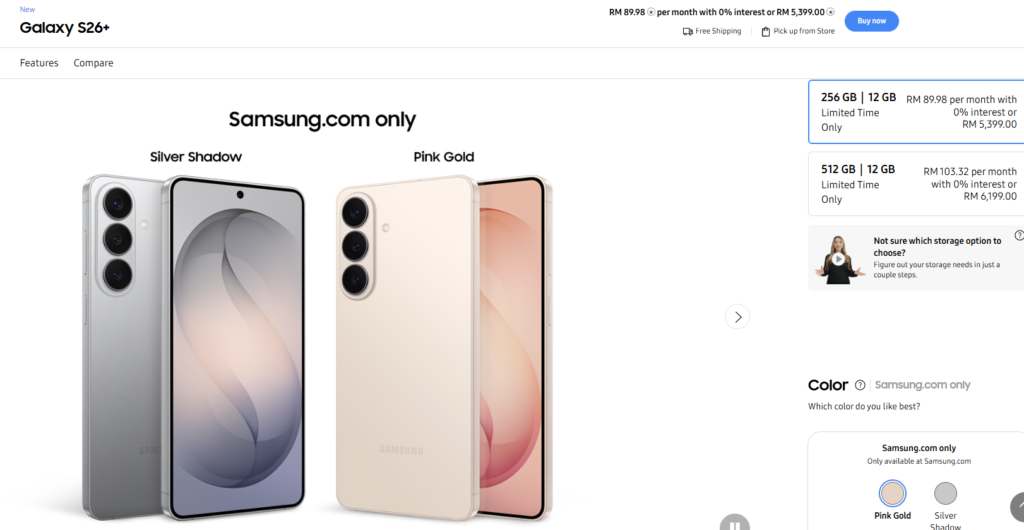The height and width of the screenshot is (530, 1024).
Task: Click the Silver Shadow phone image
Action: [x=194, y=346]
